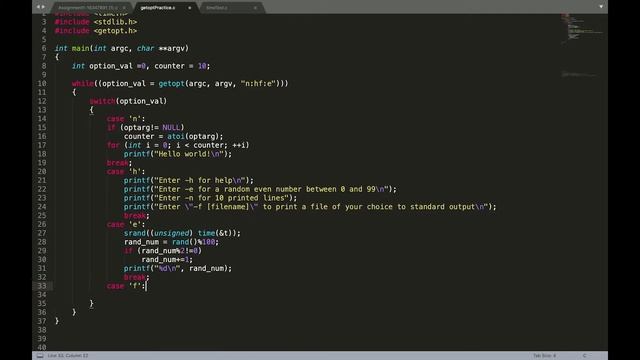Click '#include <stdlib.h>' line
The image size is (640, 360).
point(96,22)
